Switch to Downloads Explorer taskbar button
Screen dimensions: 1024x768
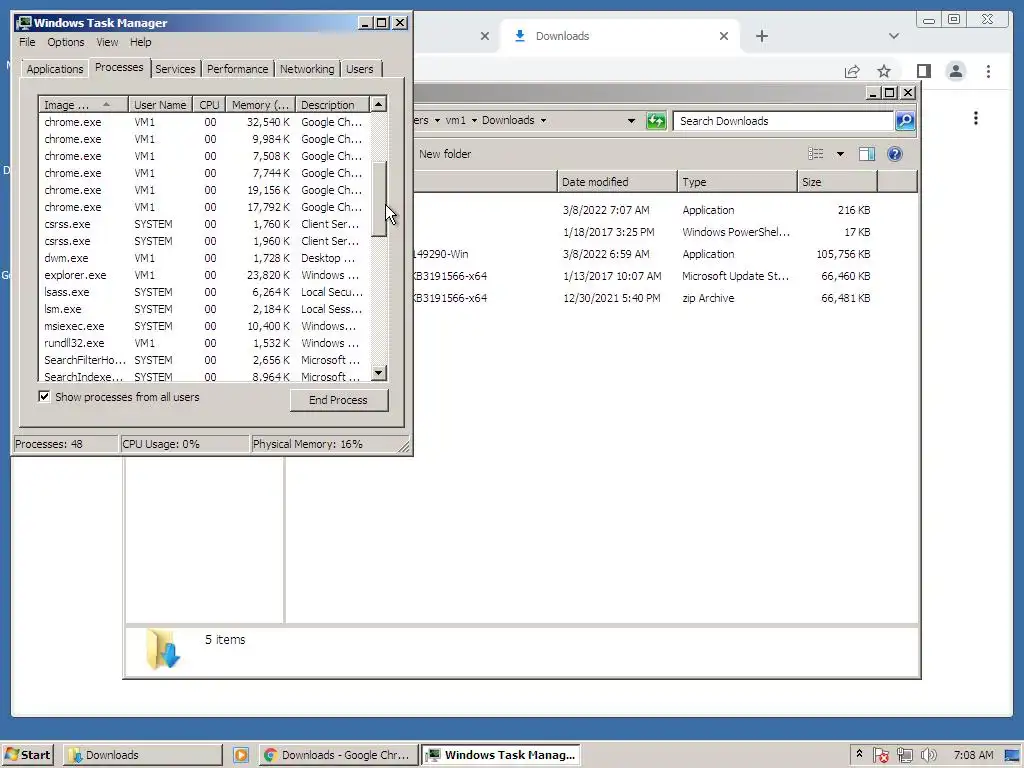pos(142,755)
